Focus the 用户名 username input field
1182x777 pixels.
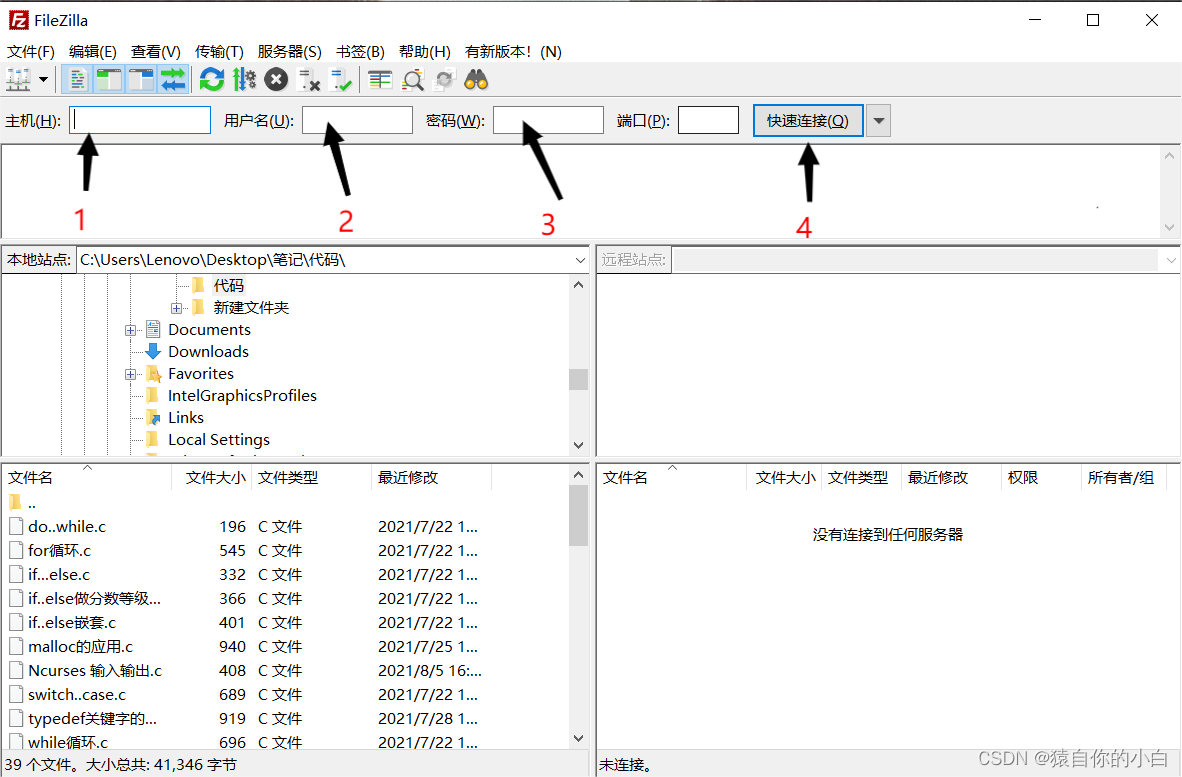point(357,120)
